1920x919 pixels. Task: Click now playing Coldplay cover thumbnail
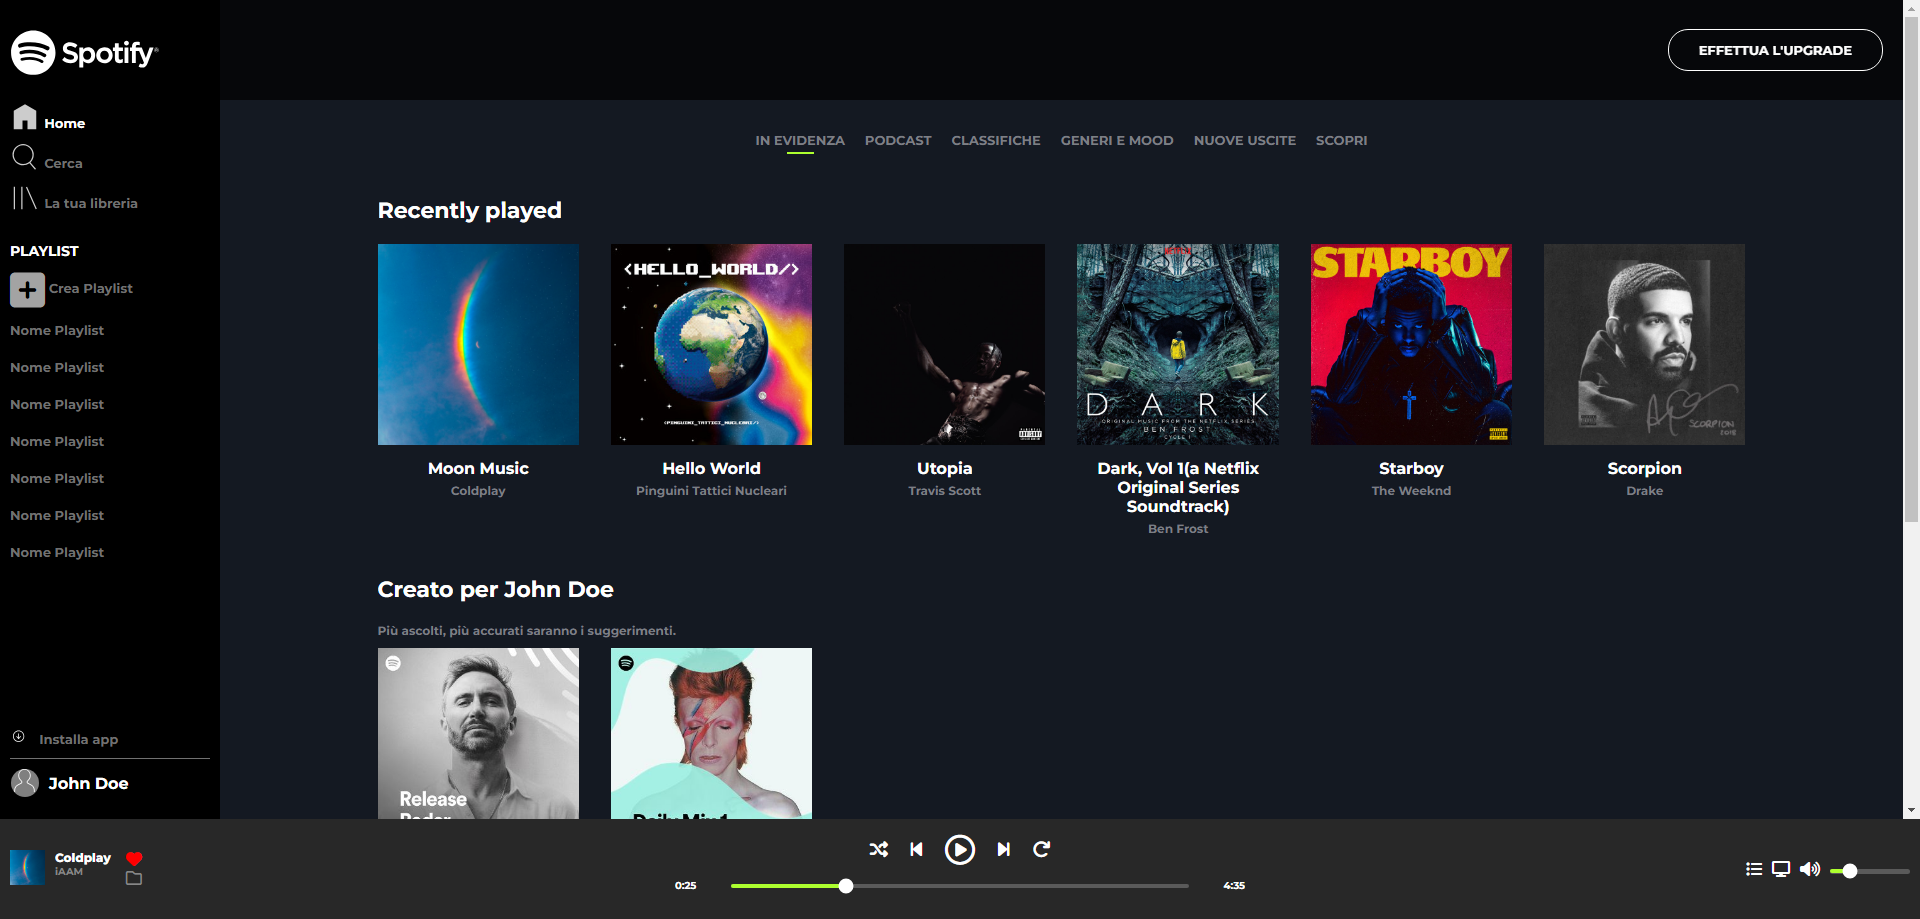coord(28,867)
